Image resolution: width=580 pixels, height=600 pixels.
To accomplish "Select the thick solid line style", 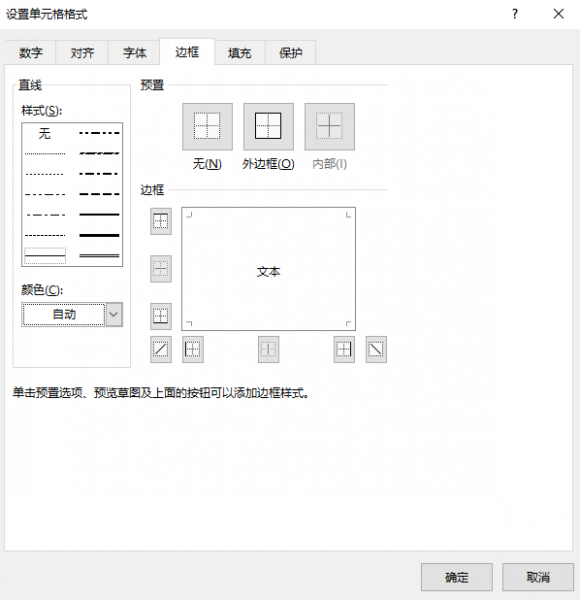I will 99,235.
